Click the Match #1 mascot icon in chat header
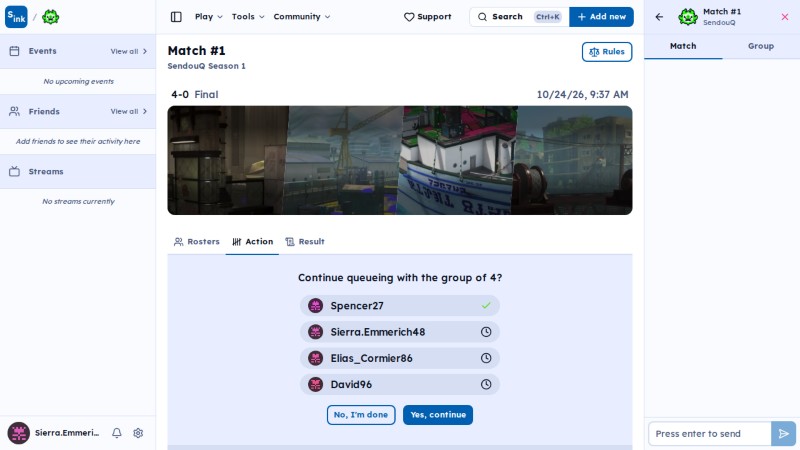800x450 pixels. [x=688, y=17]
